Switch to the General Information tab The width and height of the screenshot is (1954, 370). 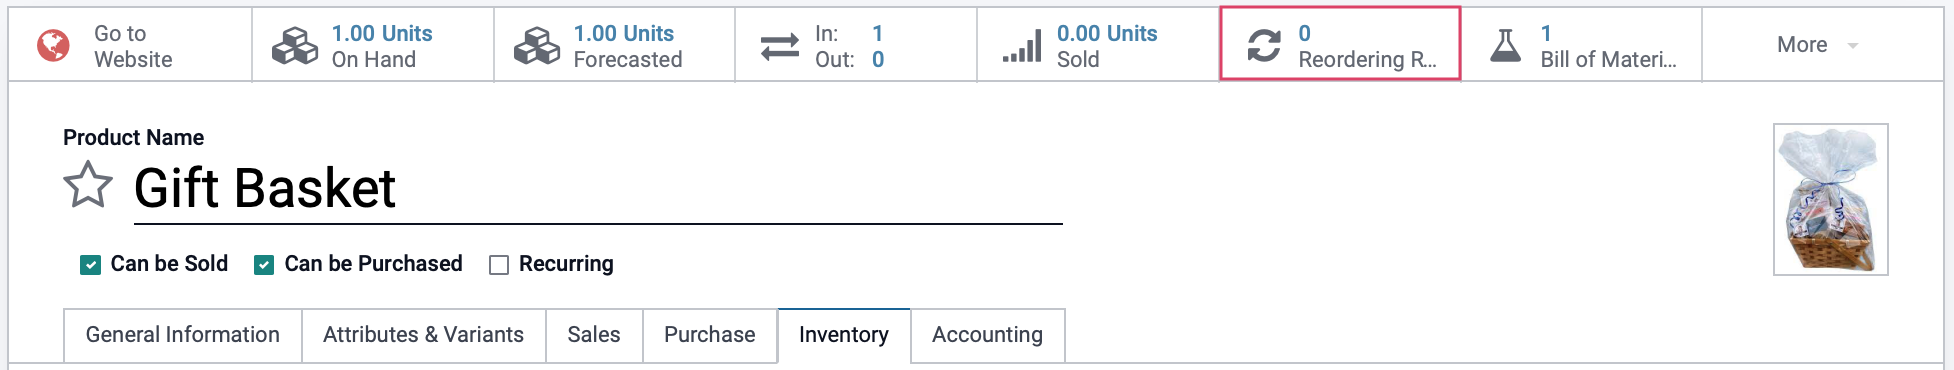tap(183, 335)
